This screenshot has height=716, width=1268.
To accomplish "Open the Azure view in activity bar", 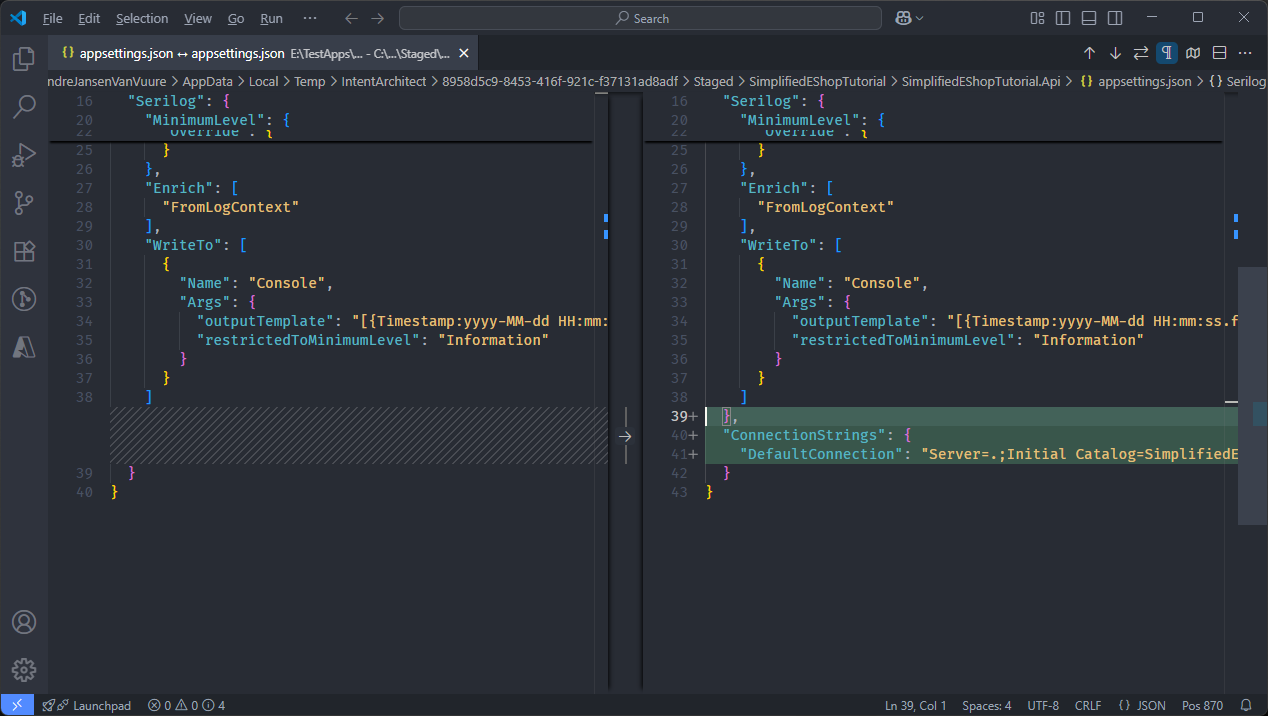I will coord(24,346).
